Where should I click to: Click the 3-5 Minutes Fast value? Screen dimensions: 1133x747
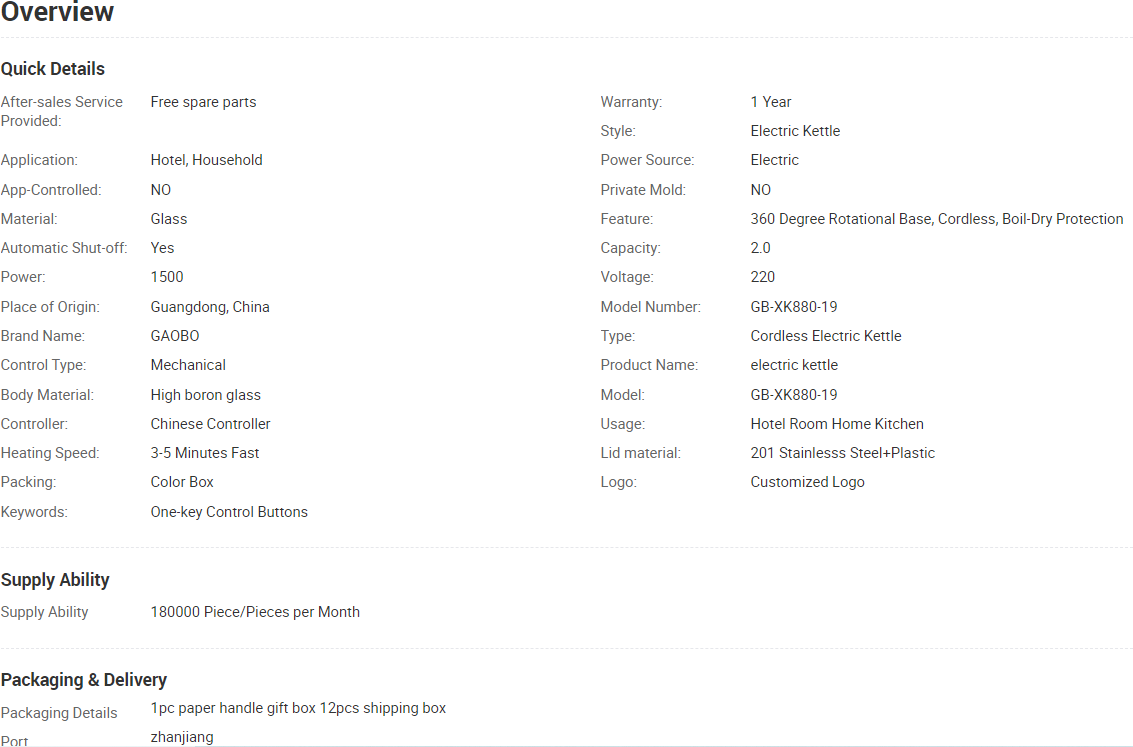click(204, 453)
